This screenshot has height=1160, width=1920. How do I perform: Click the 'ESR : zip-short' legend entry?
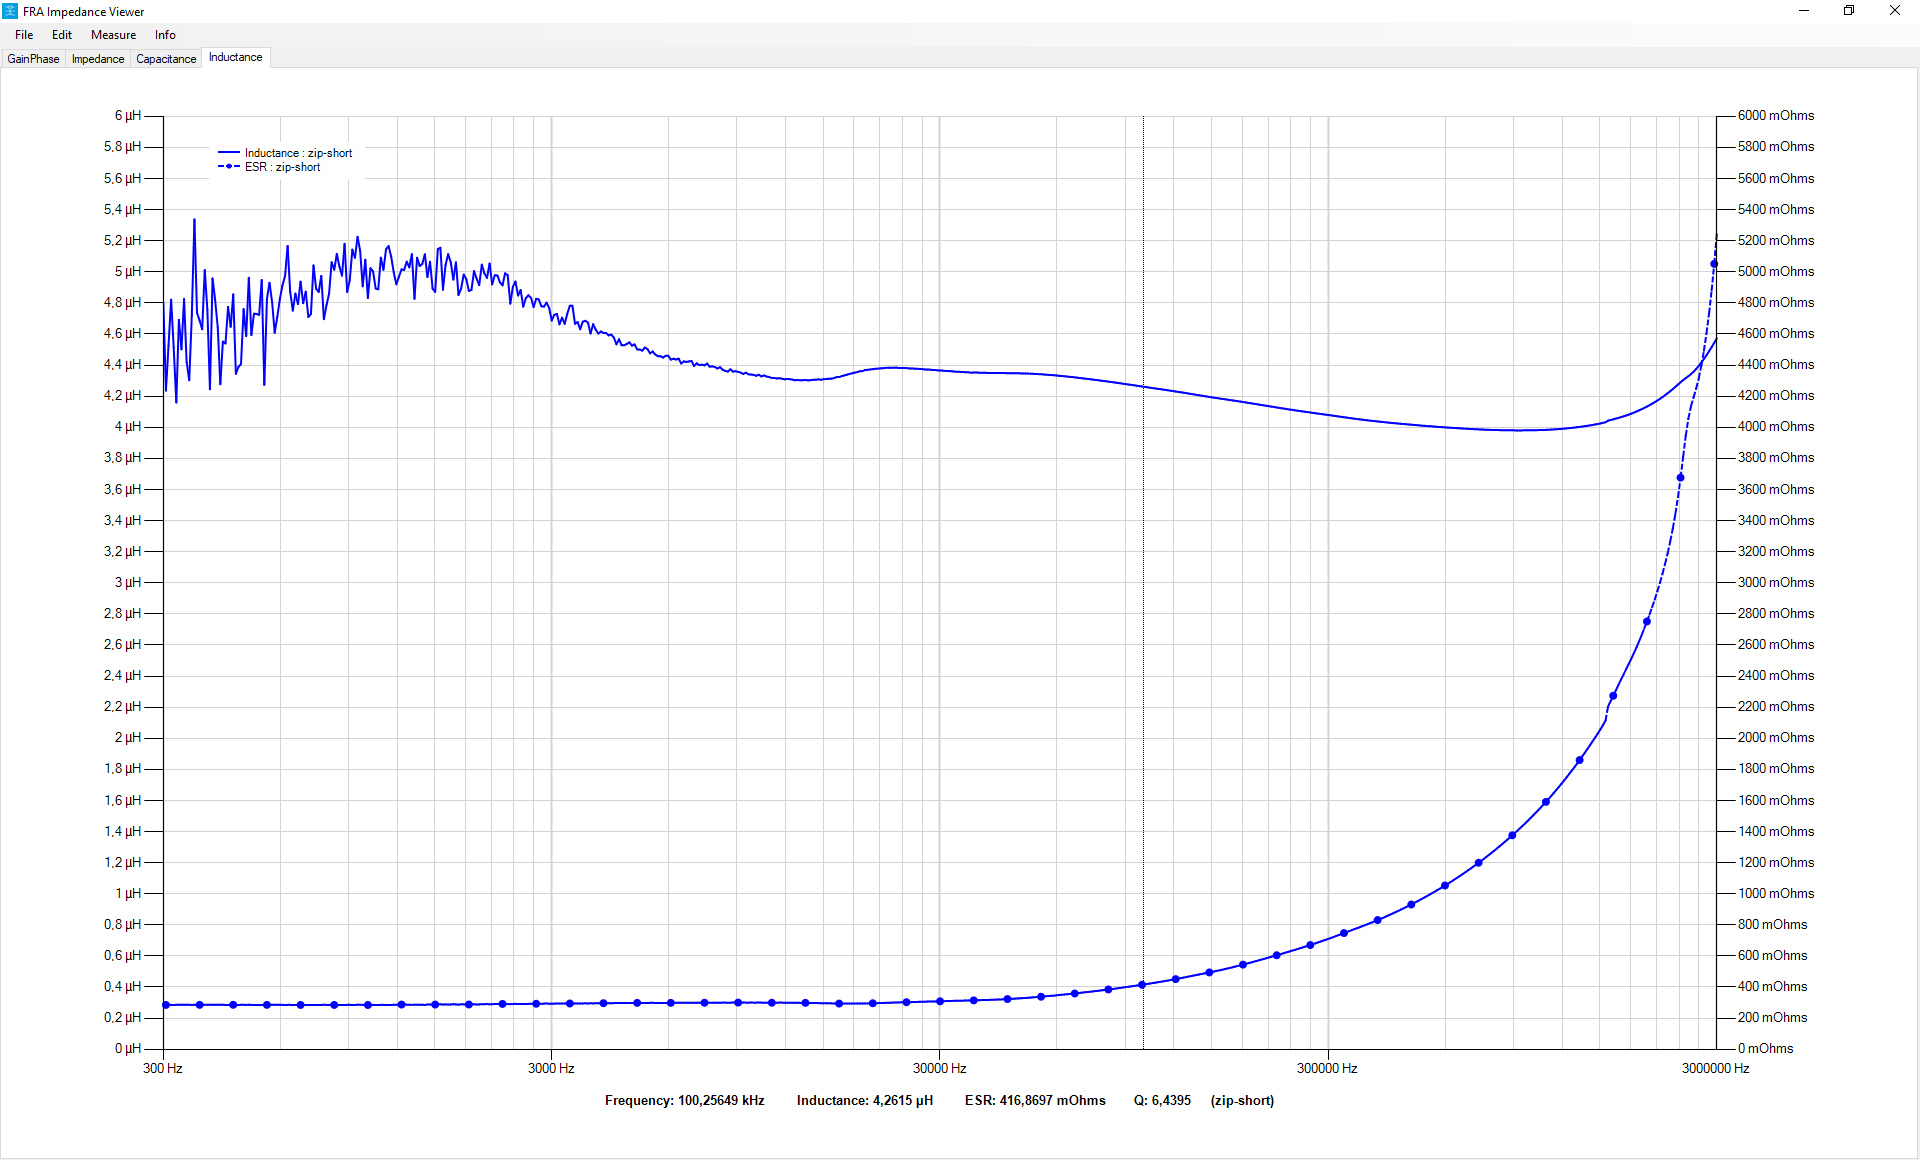(270, 167)
